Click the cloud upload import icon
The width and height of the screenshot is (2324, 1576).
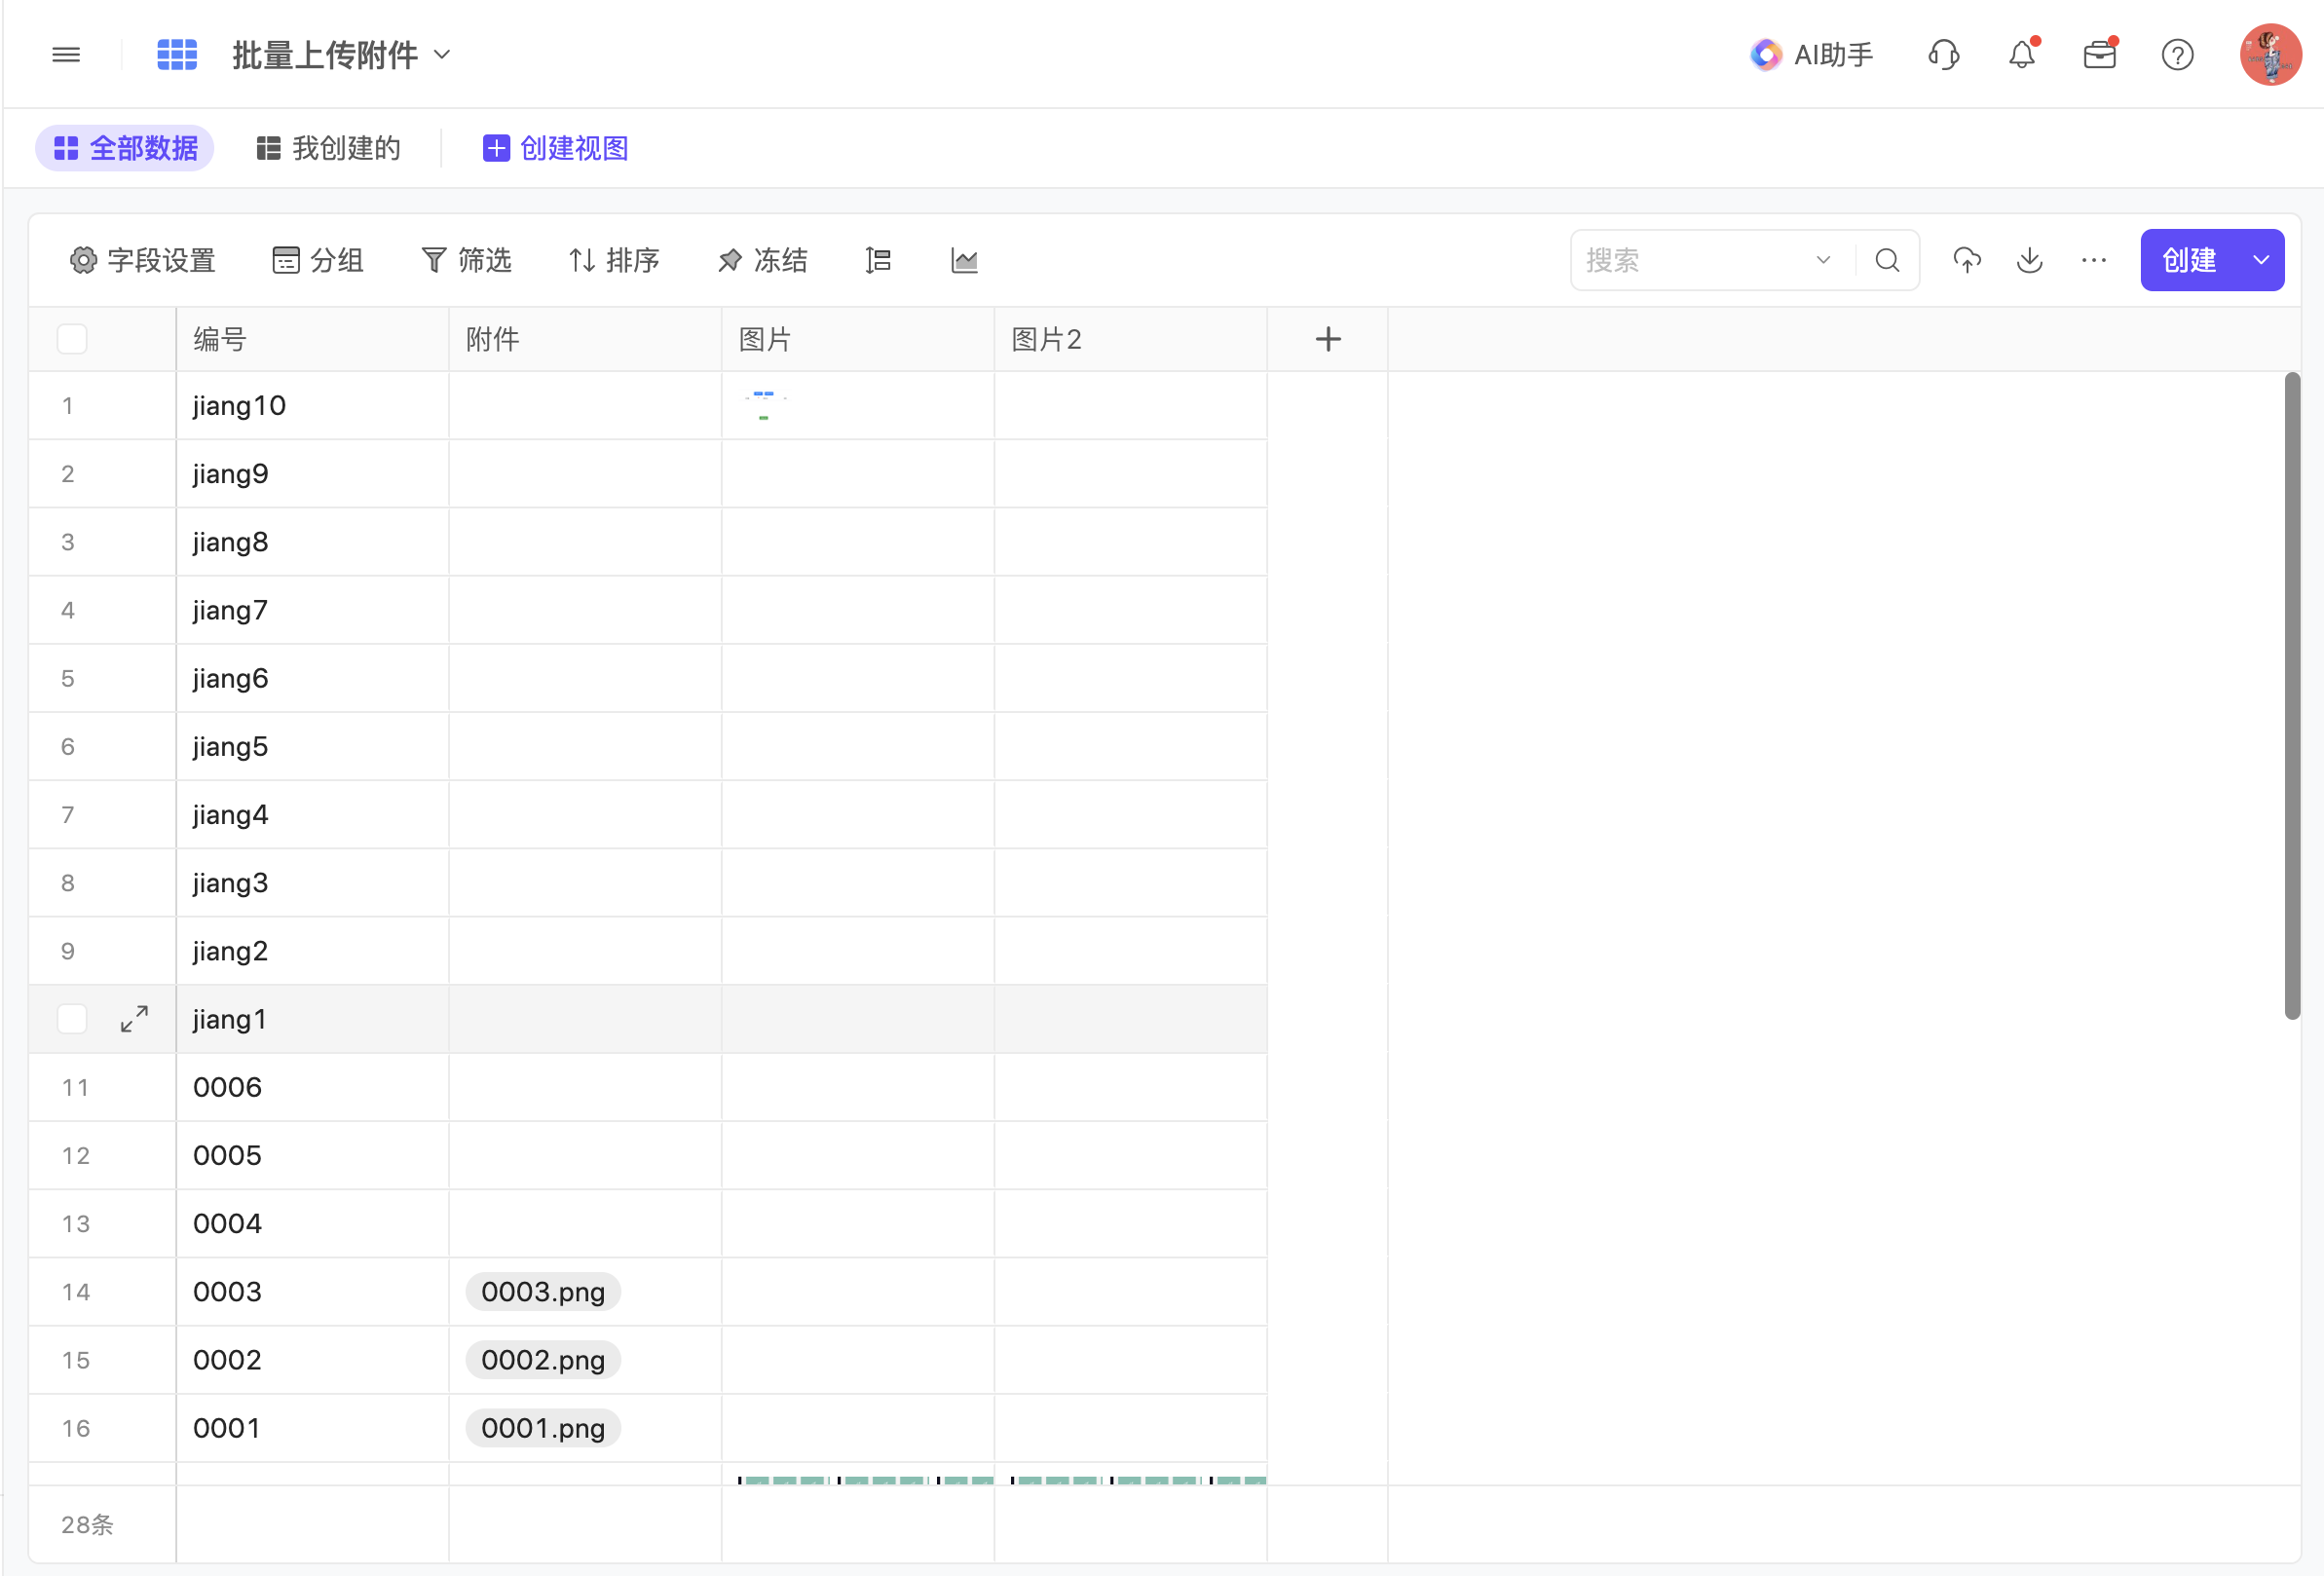[x=1967, y=261]
